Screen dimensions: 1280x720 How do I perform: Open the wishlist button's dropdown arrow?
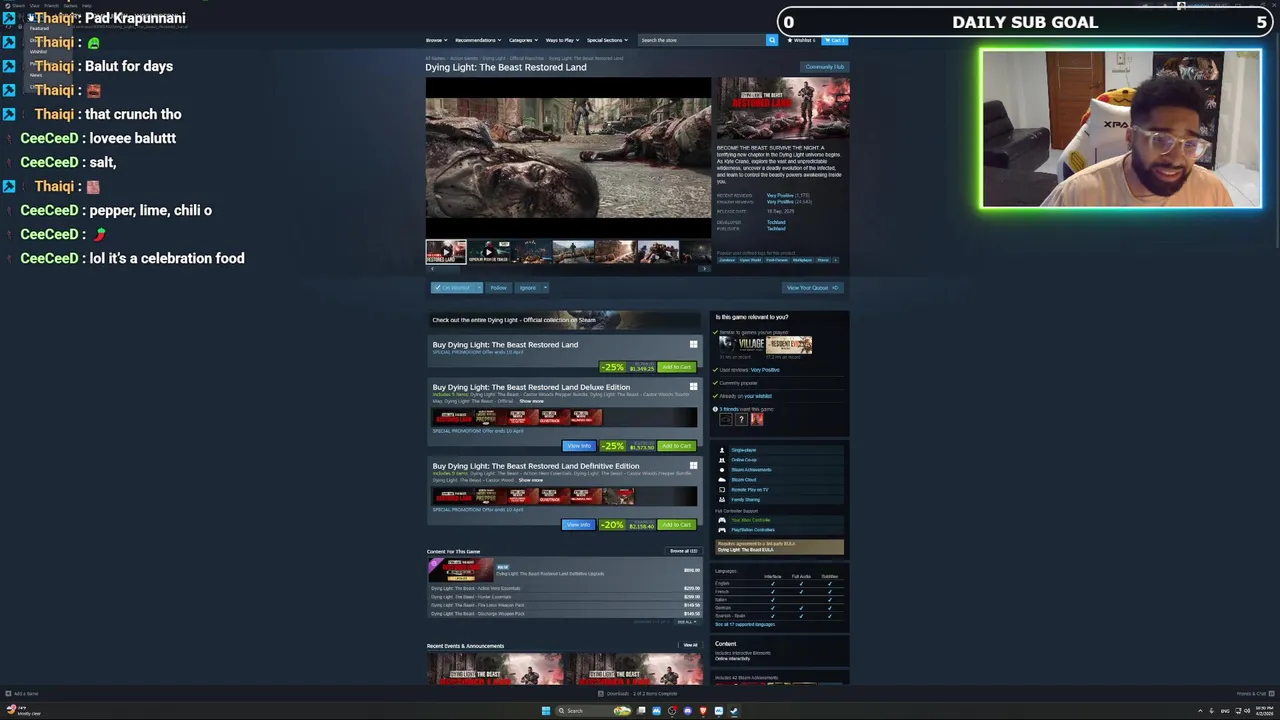point(479,288)
